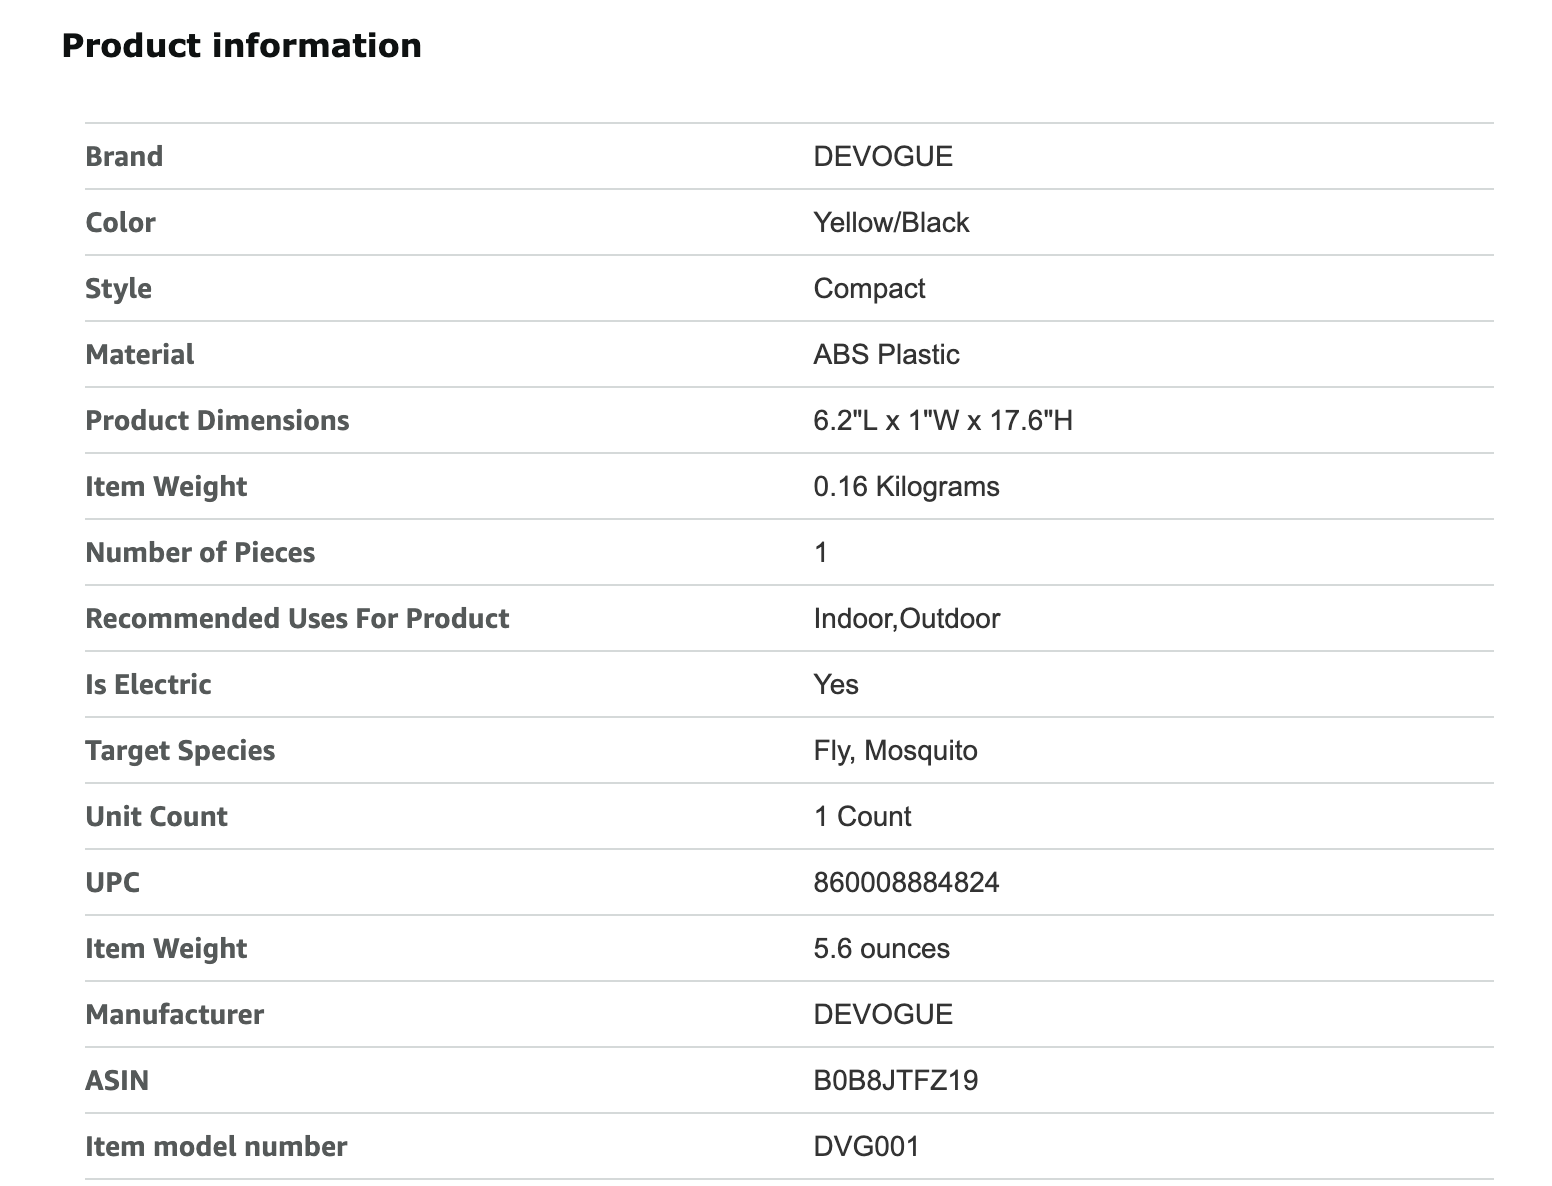This screenshot has height=1186, width=1552.
Task: Click the ABS Plastic material value
Action: [886, 354]
